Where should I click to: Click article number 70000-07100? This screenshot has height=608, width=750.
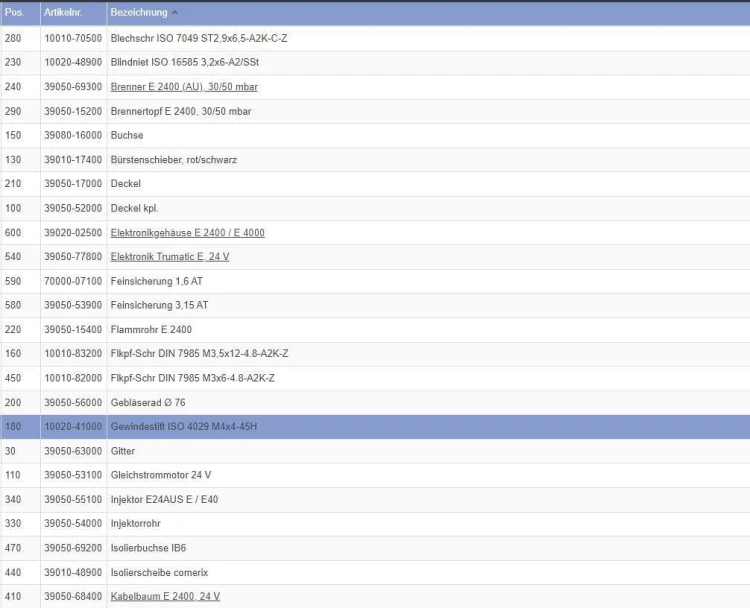(x=73, y=281)
